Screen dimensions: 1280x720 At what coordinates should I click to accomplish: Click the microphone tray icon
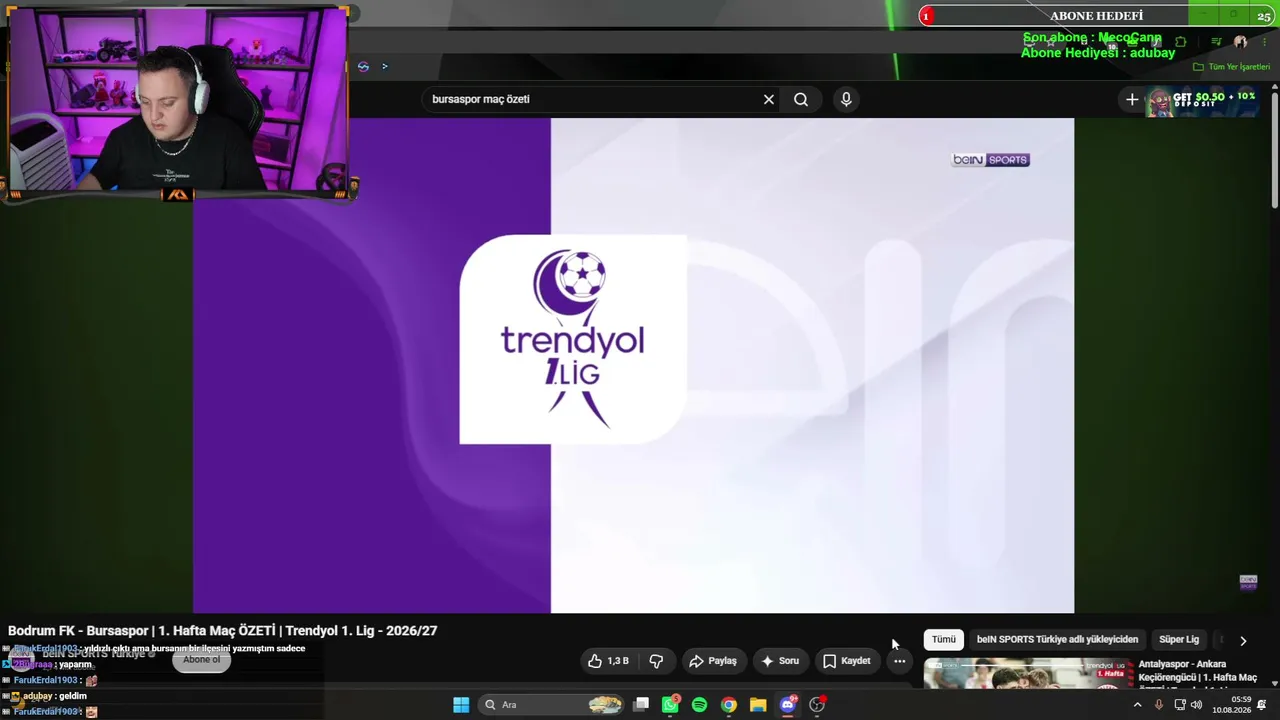pos(1159,705)
